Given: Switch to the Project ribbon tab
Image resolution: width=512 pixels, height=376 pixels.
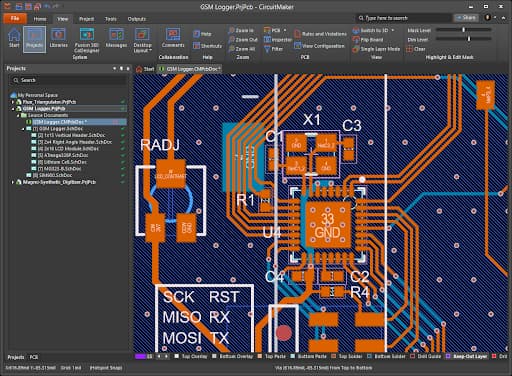Looking at the screenshot, I should click(86, 19).
